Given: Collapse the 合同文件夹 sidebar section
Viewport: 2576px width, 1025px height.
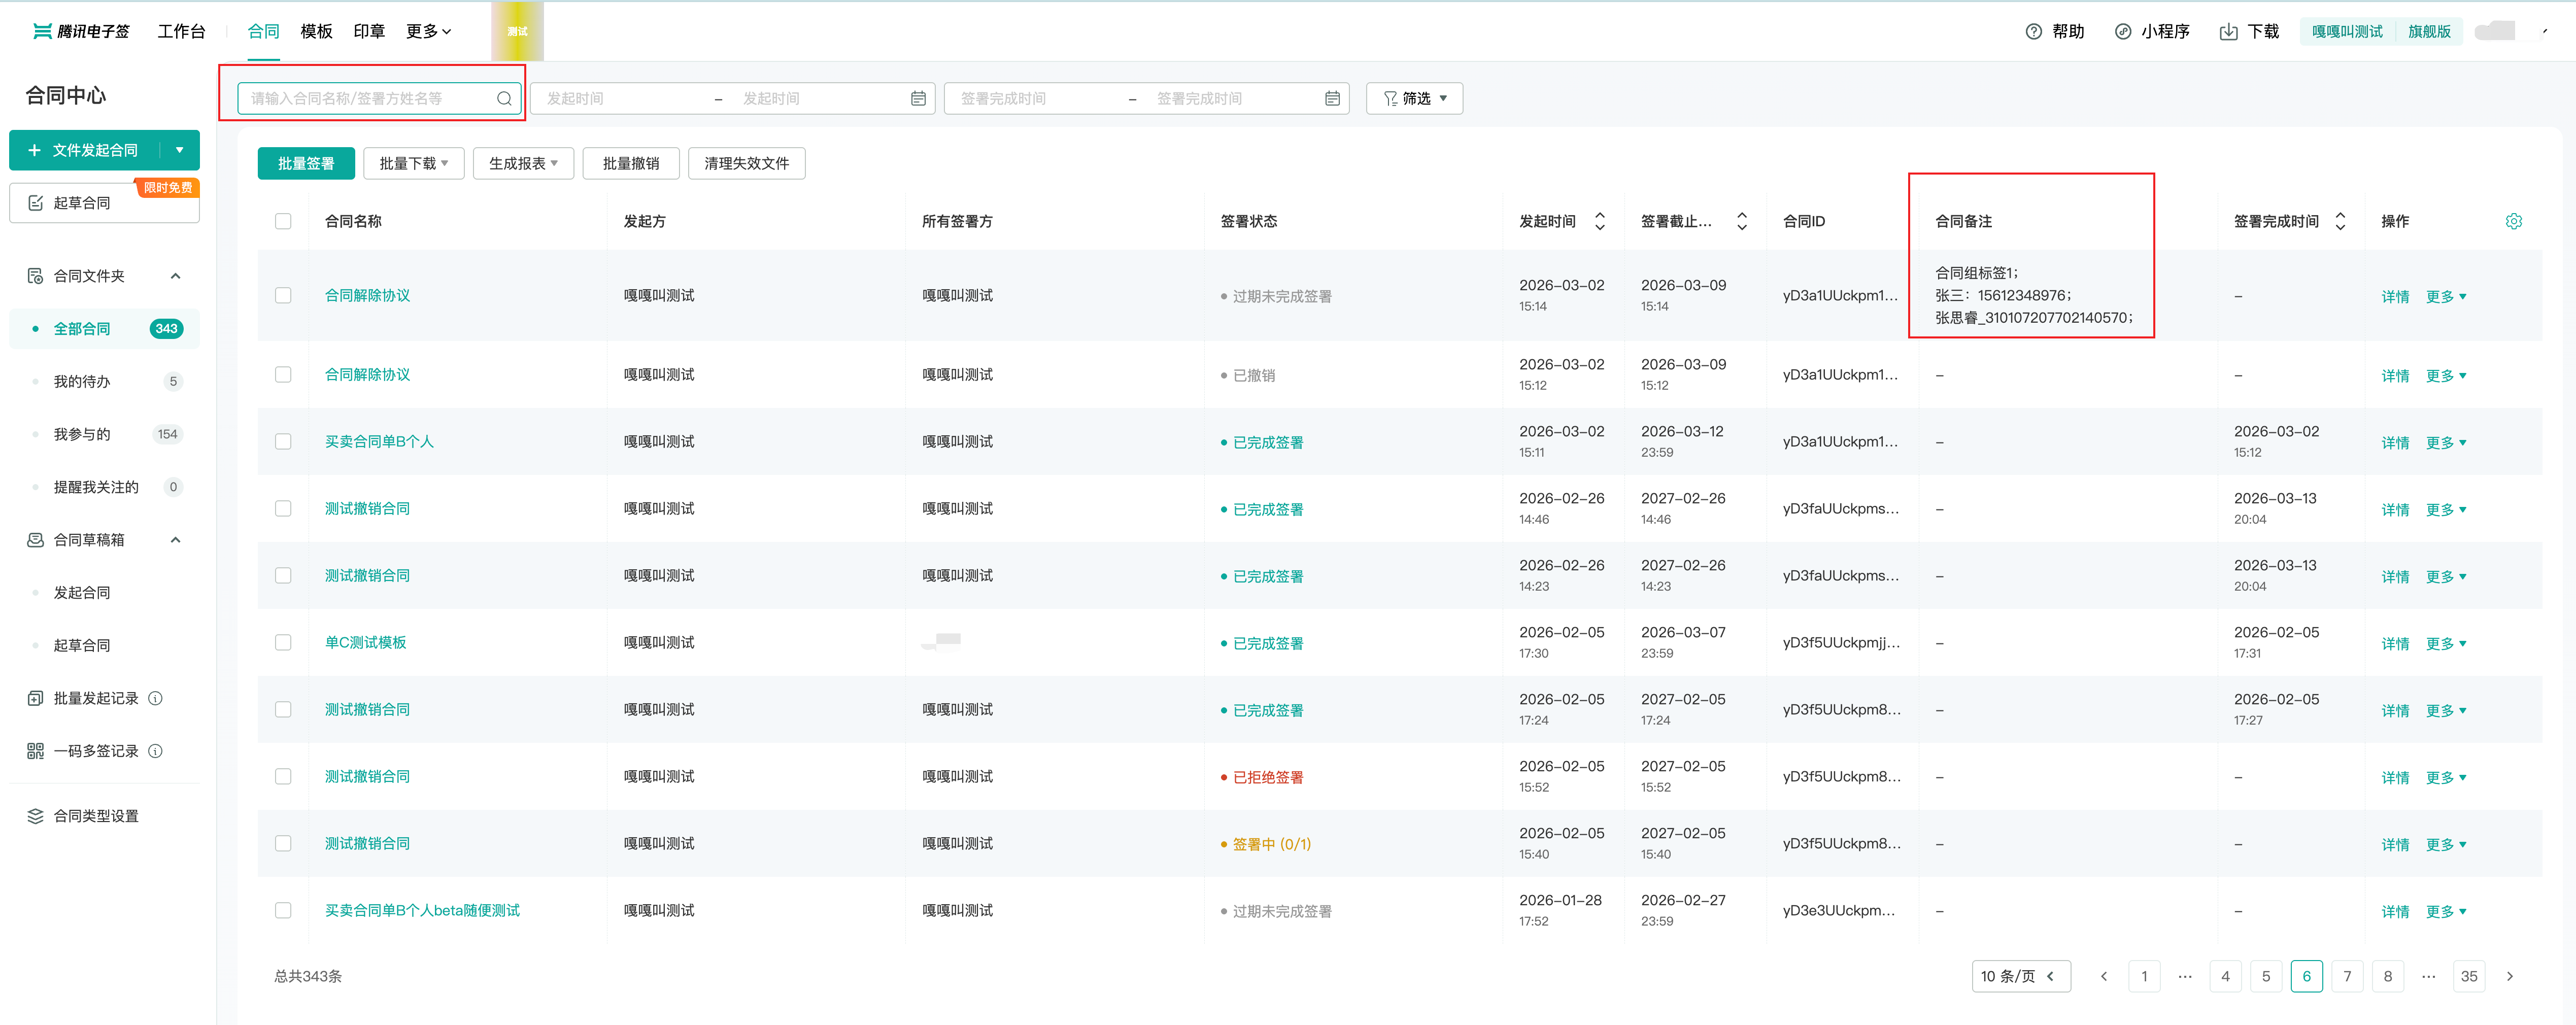Looking at the screenshot, I should click(x=176, y=276).
